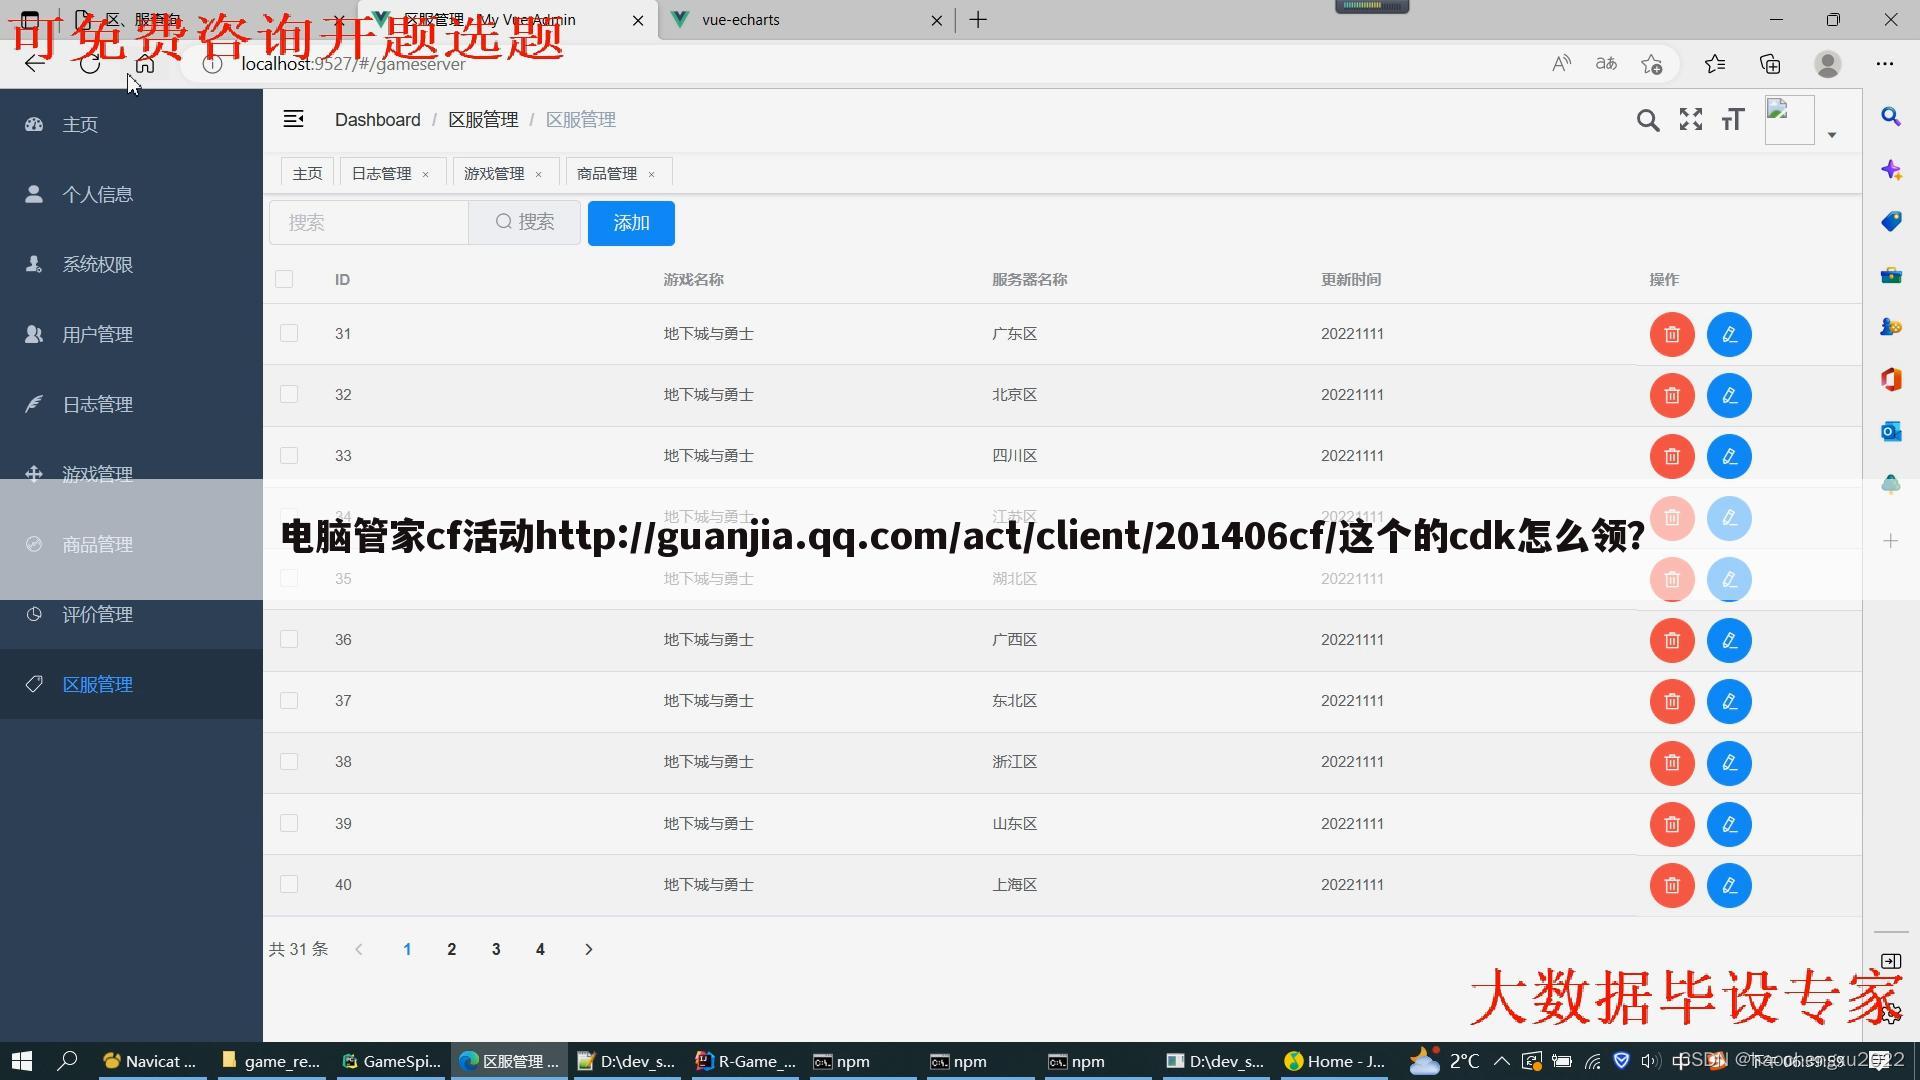
Task: Check the box for row ID 33
Action: [x=289, y=455]
